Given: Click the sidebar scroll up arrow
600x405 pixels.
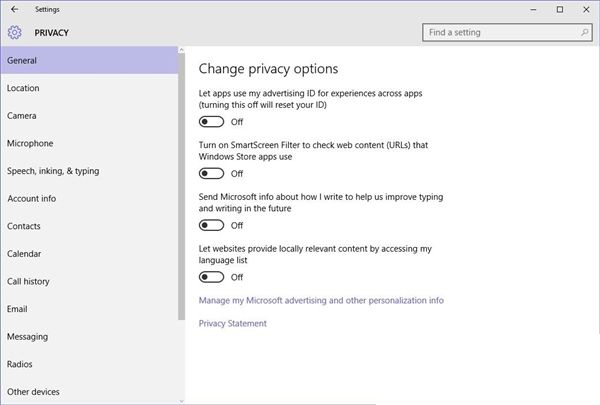Looking at the screenshot, I should 181,50.
